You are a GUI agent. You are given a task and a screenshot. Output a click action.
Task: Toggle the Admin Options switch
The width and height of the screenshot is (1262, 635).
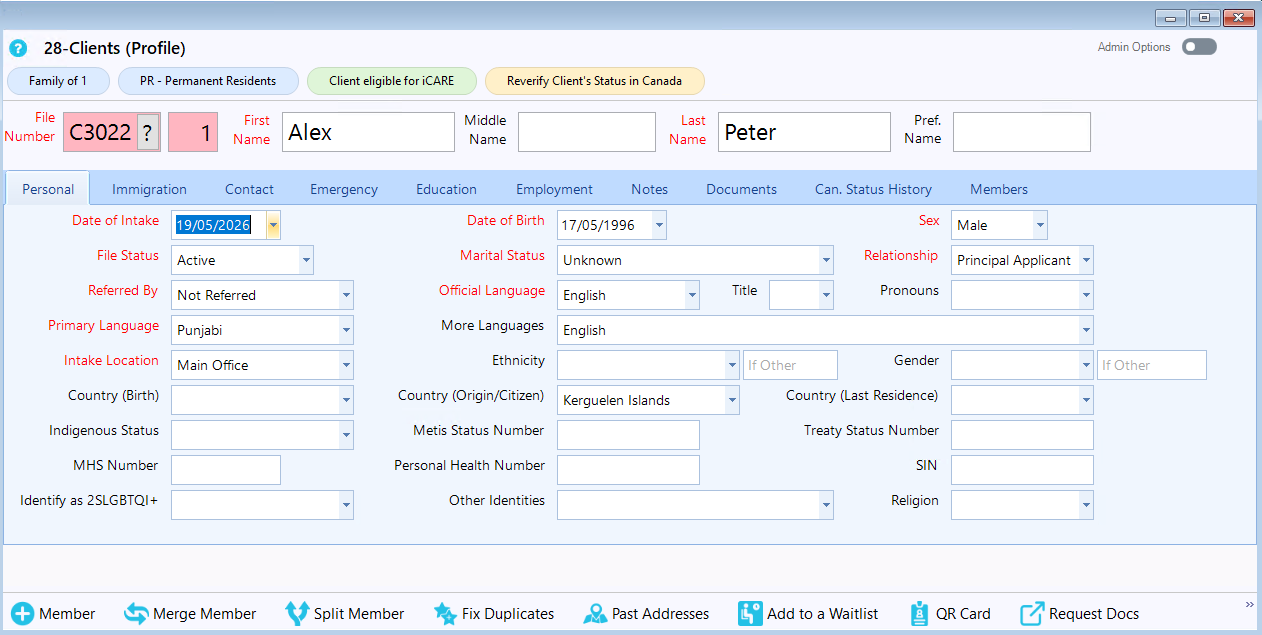click(1199, 47)
